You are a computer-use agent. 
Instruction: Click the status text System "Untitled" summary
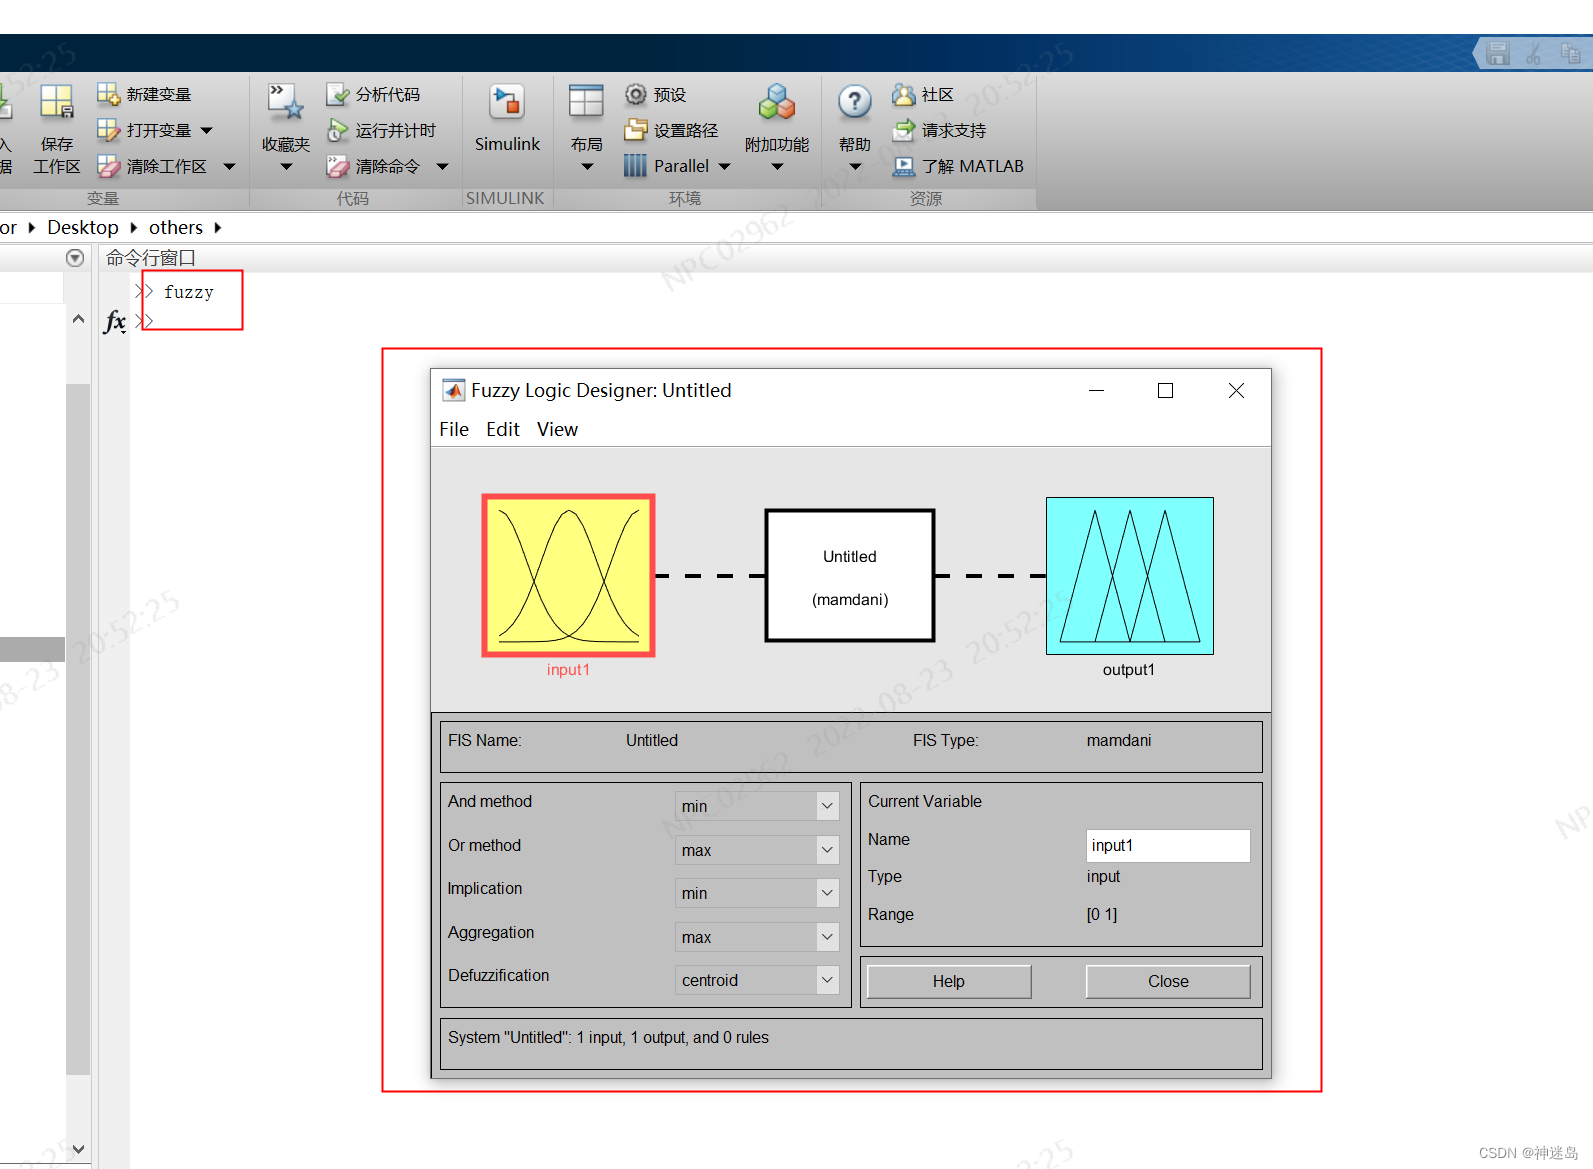click(x=608, y=1038)
